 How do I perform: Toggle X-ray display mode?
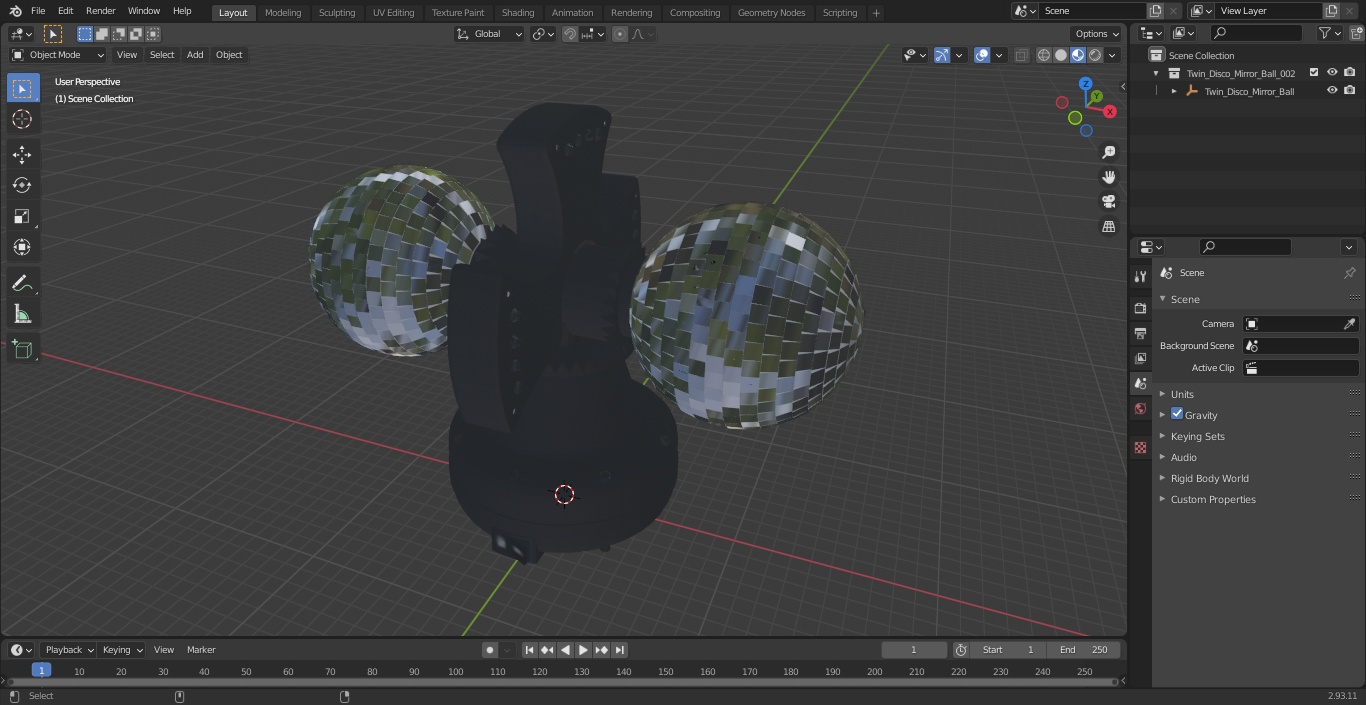pyautogui.click(x=1021, y=55)
